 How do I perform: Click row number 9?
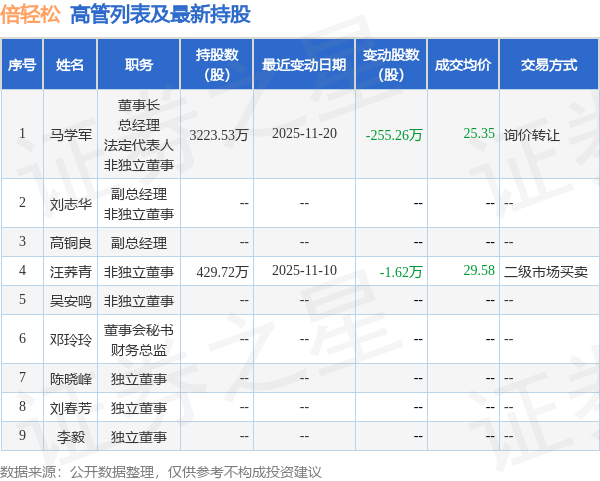point(22,435)
